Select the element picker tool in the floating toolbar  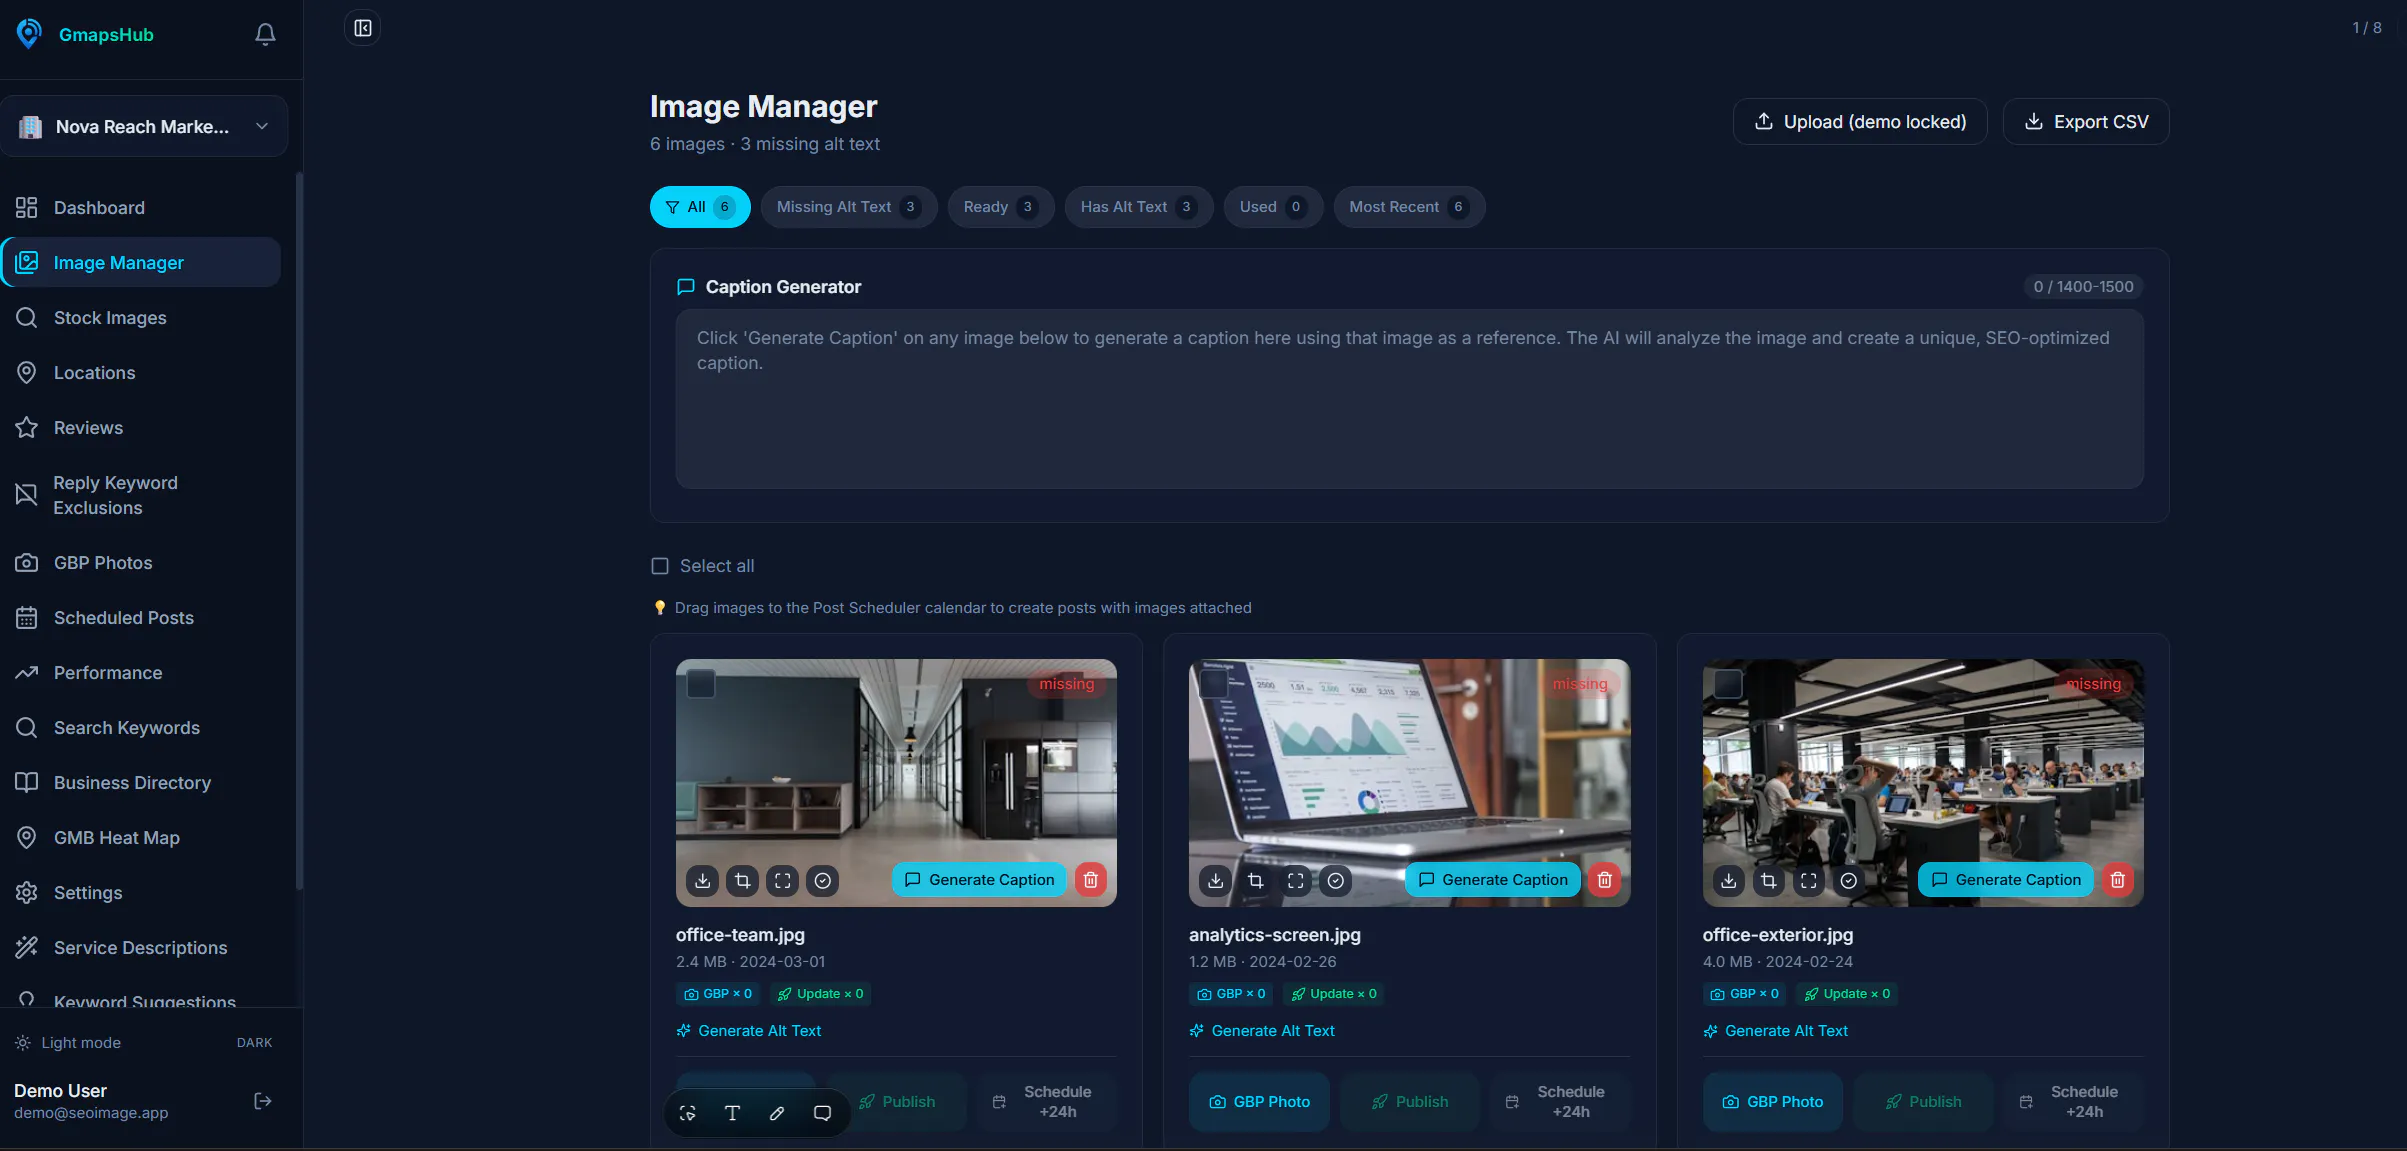[688, 1113]
